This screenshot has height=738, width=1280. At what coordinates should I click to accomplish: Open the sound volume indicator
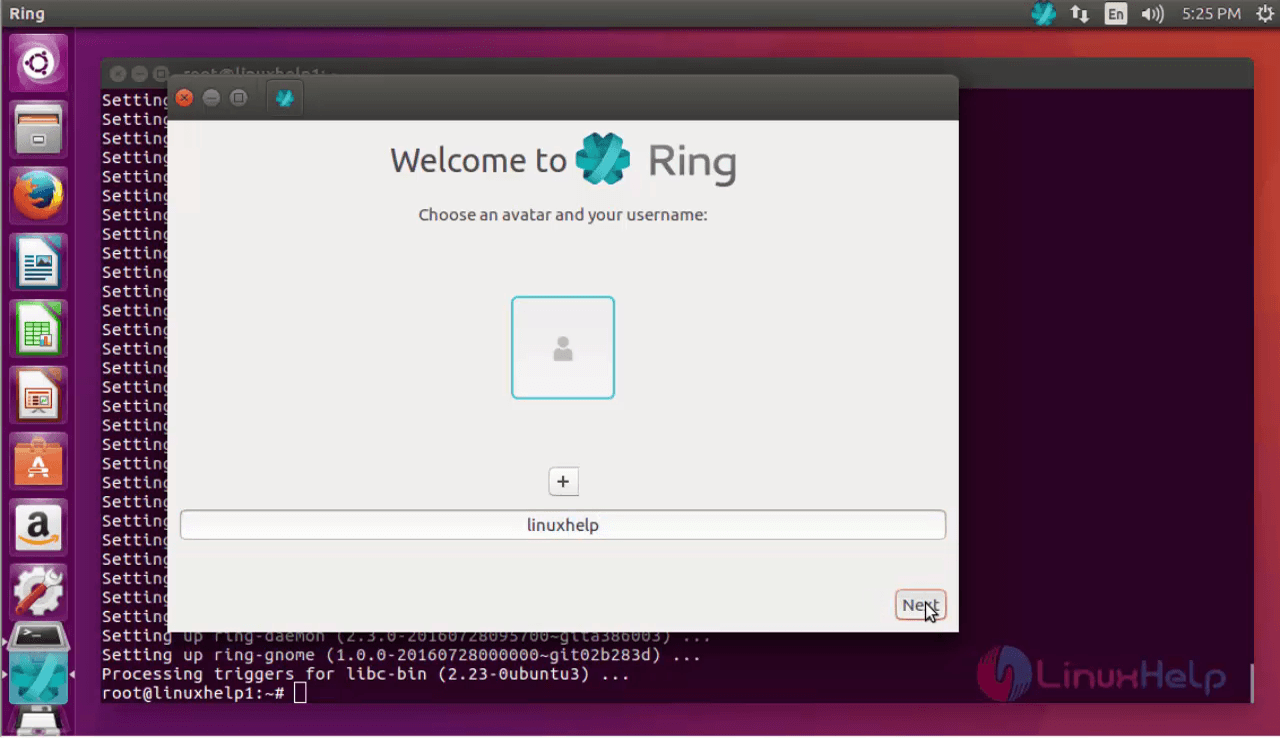(1153, 14)
